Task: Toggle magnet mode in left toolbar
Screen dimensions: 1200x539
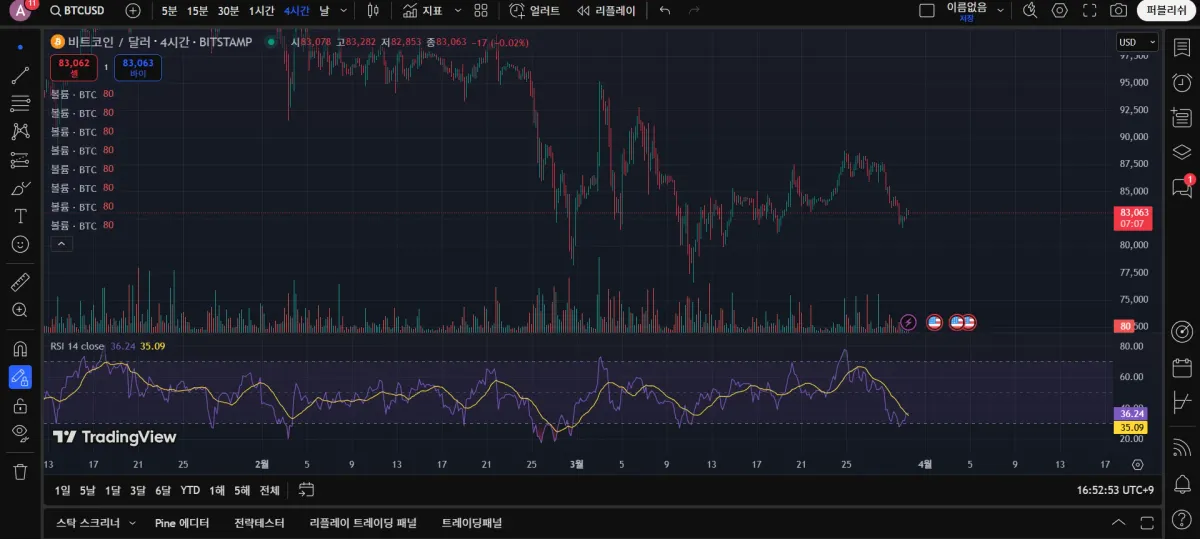Action: (x=20, y=349)
